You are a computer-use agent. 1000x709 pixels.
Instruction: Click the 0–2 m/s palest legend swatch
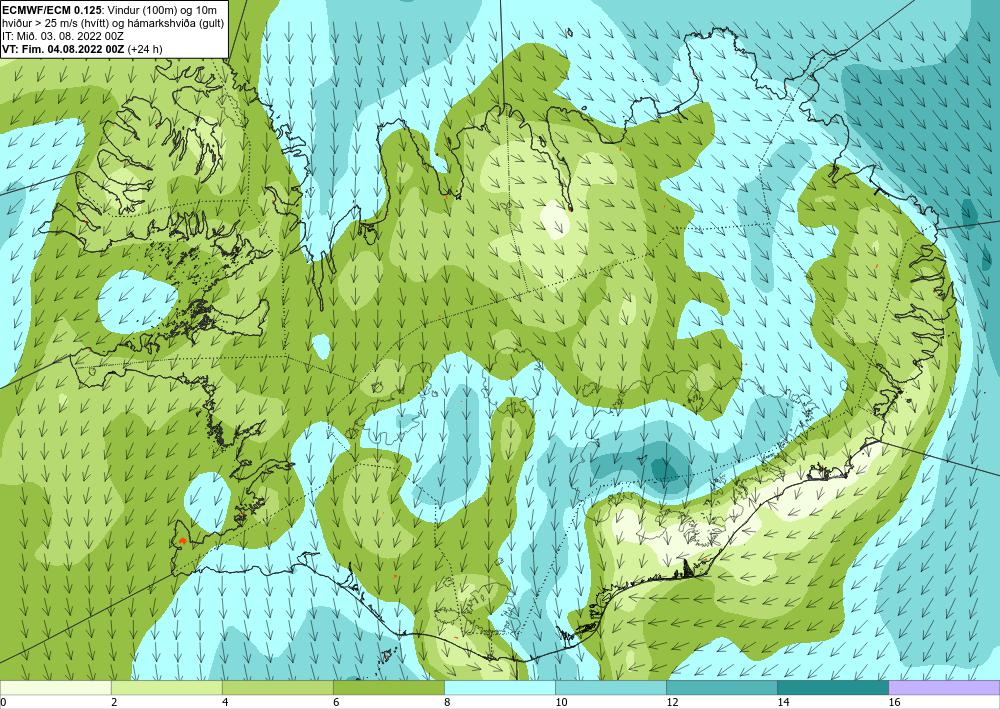56,688
